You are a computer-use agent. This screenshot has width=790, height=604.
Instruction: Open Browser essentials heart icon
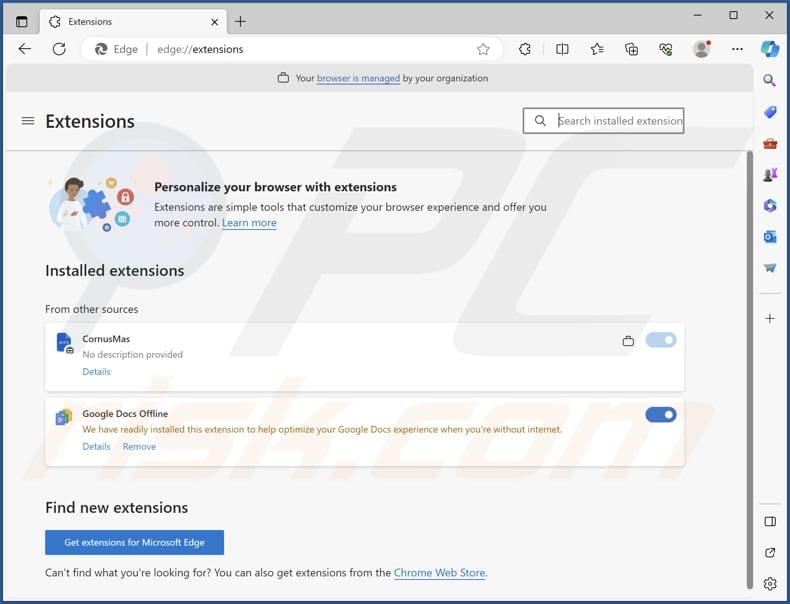pyautogui.click(x=666, y=49)
